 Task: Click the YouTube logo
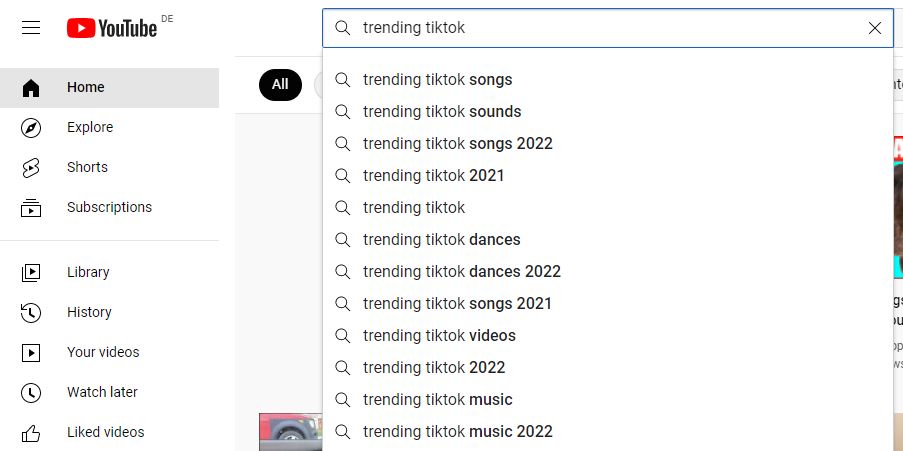[112, 28]
